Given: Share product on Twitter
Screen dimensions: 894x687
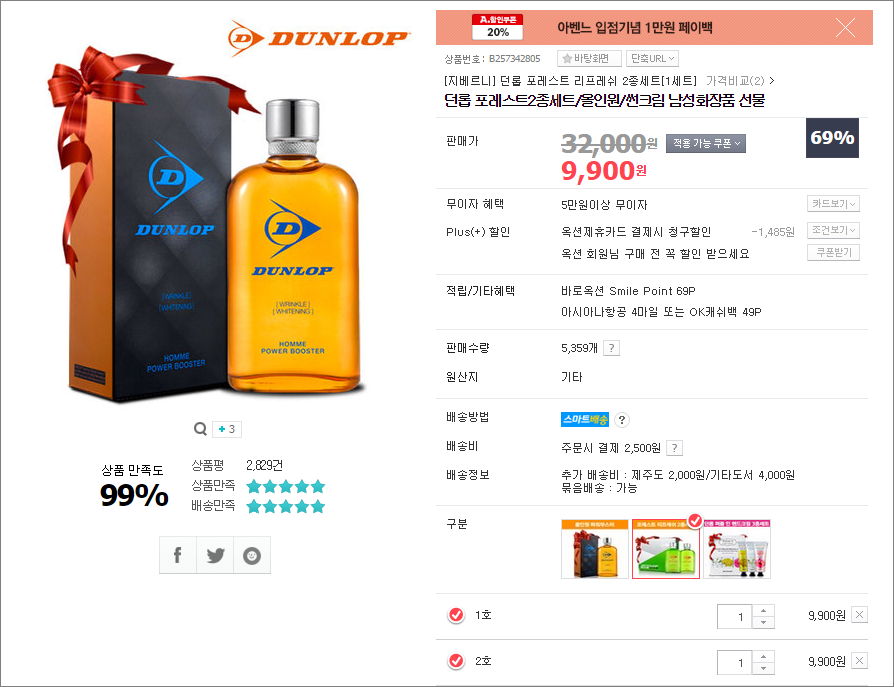Looking at the screenshot, I should [215, 555].
